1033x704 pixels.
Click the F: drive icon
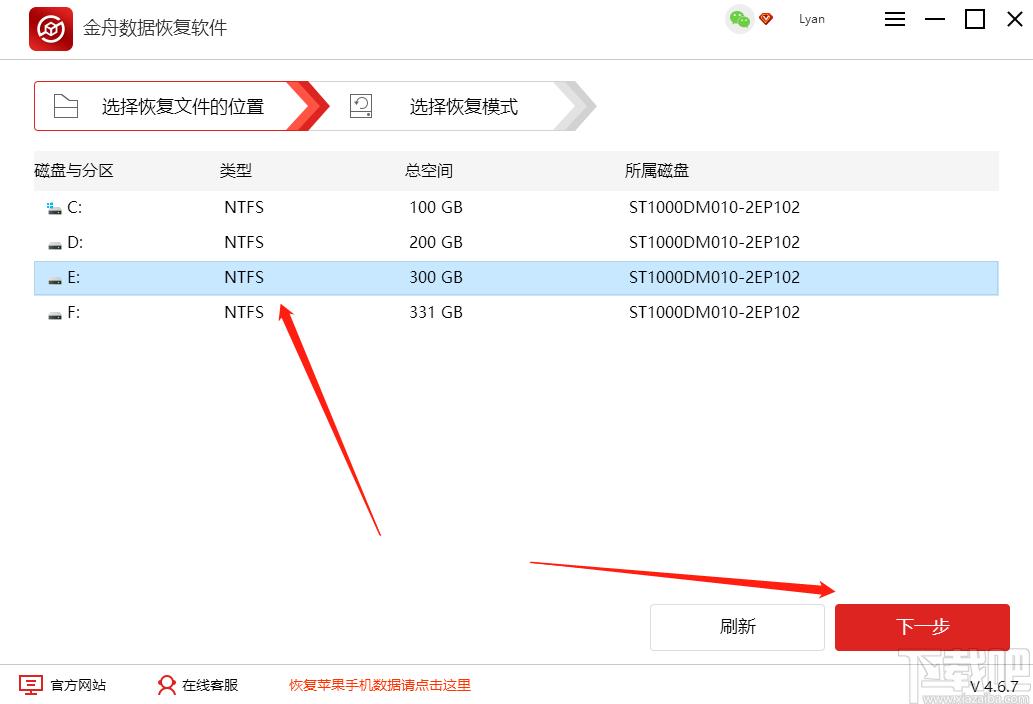click(x=55, y=315)
